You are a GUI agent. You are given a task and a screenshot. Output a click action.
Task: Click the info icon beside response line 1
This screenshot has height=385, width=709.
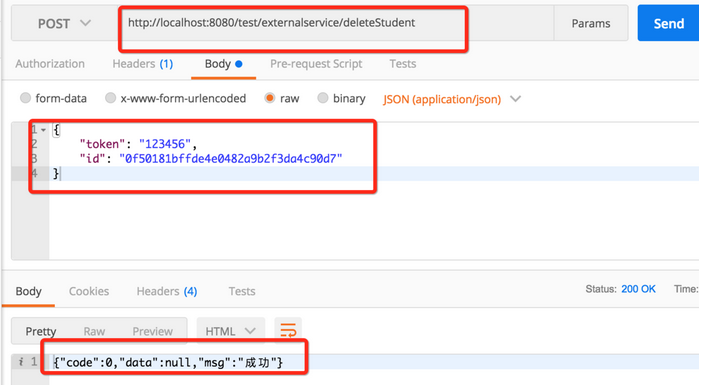coord(20,361)
